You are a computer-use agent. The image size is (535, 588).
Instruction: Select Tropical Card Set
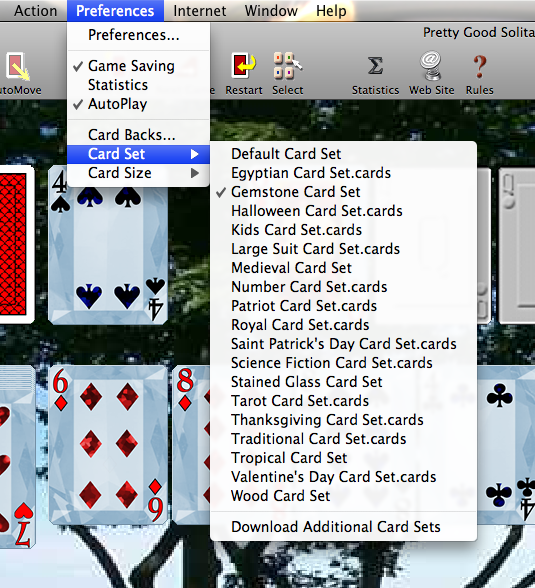click(x=343, y=458)
